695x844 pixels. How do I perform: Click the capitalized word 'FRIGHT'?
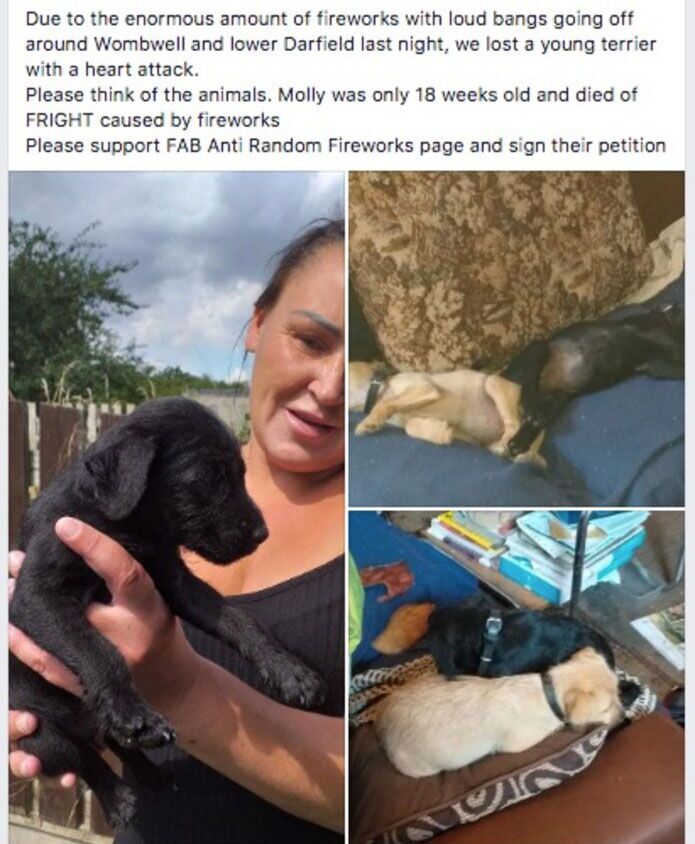(59, 120)
